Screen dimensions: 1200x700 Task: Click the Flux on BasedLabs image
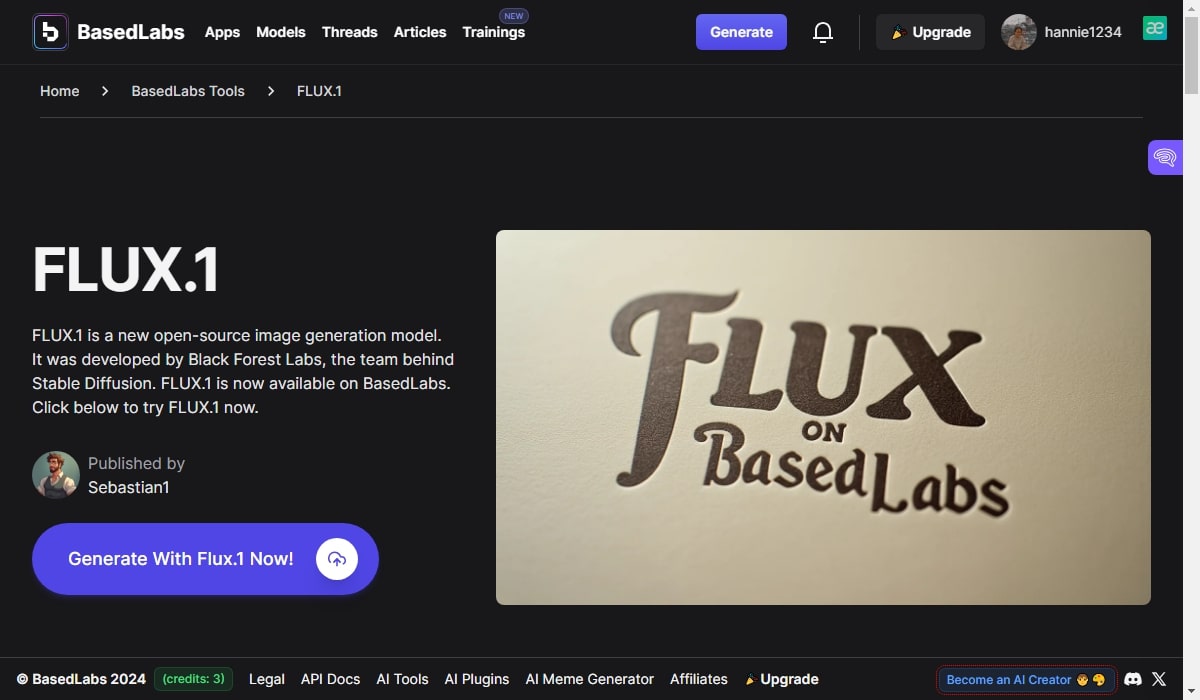click(x=823, y=417)
